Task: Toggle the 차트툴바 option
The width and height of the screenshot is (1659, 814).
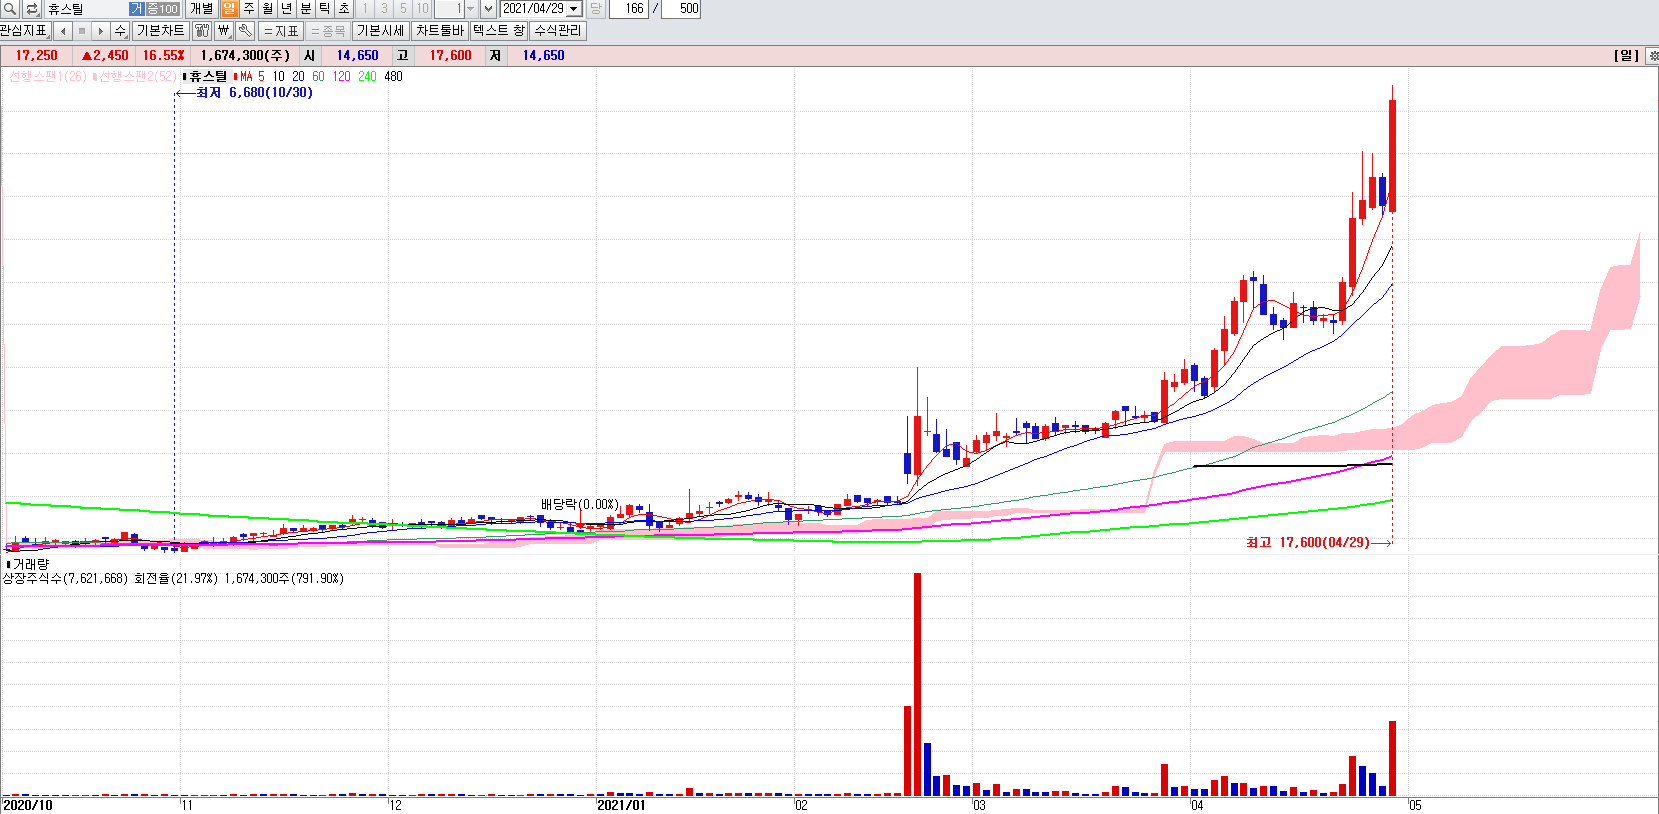Action: (440, 31)
